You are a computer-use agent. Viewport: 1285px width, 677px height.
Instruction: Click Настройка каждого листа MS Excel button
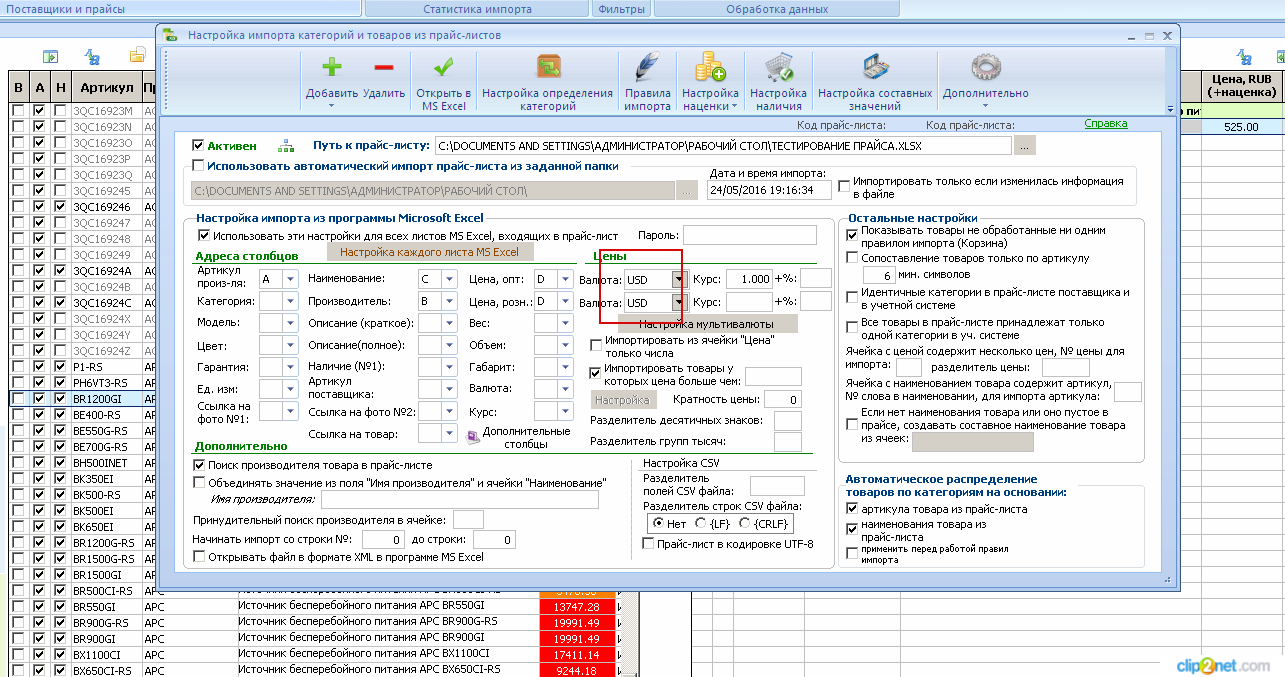point(429,252)
